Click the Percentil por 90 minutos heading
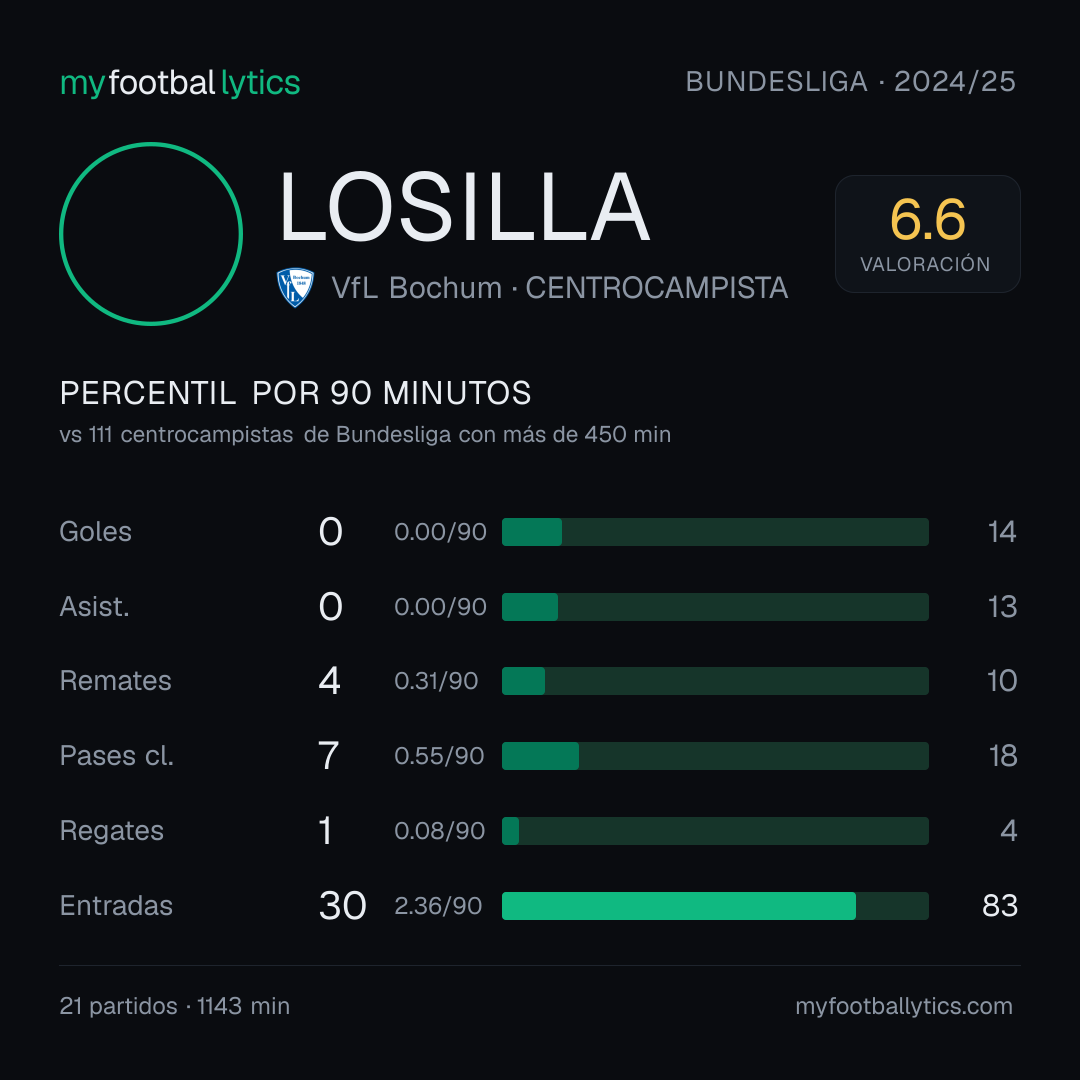1080x1080 pixels. (295, 393)
